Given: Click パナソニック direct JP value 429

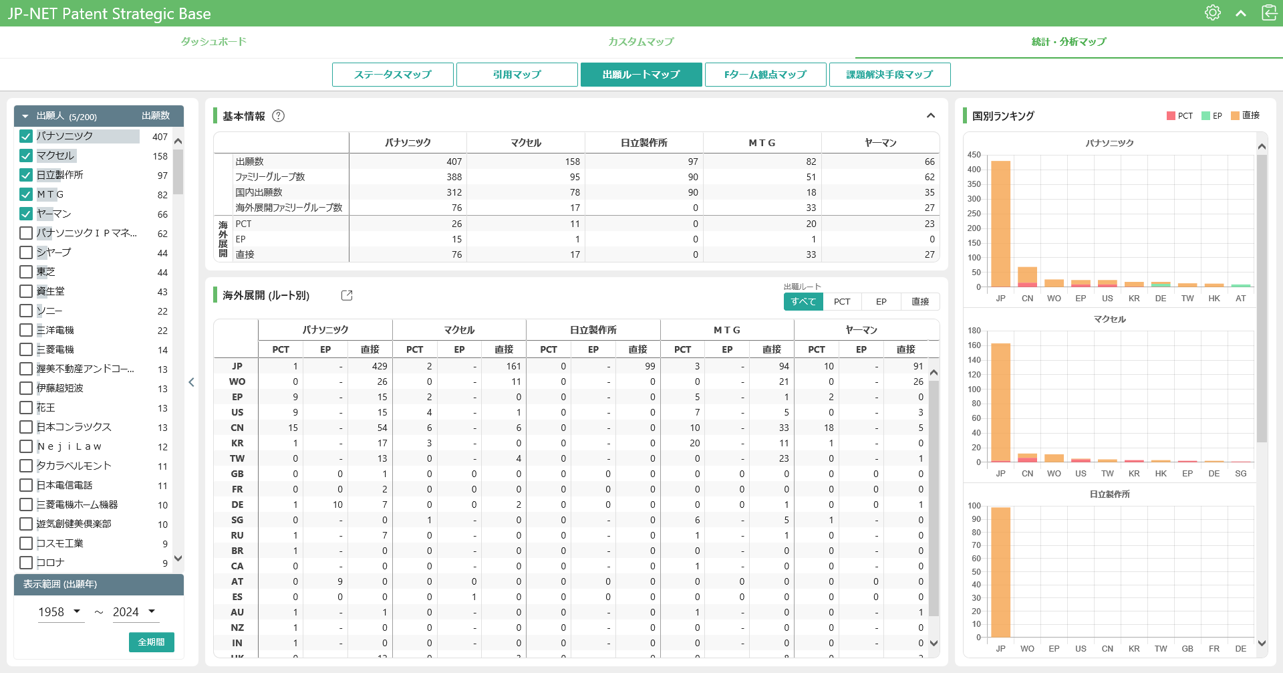Looking at the screenshot, I should click(379, 366).
